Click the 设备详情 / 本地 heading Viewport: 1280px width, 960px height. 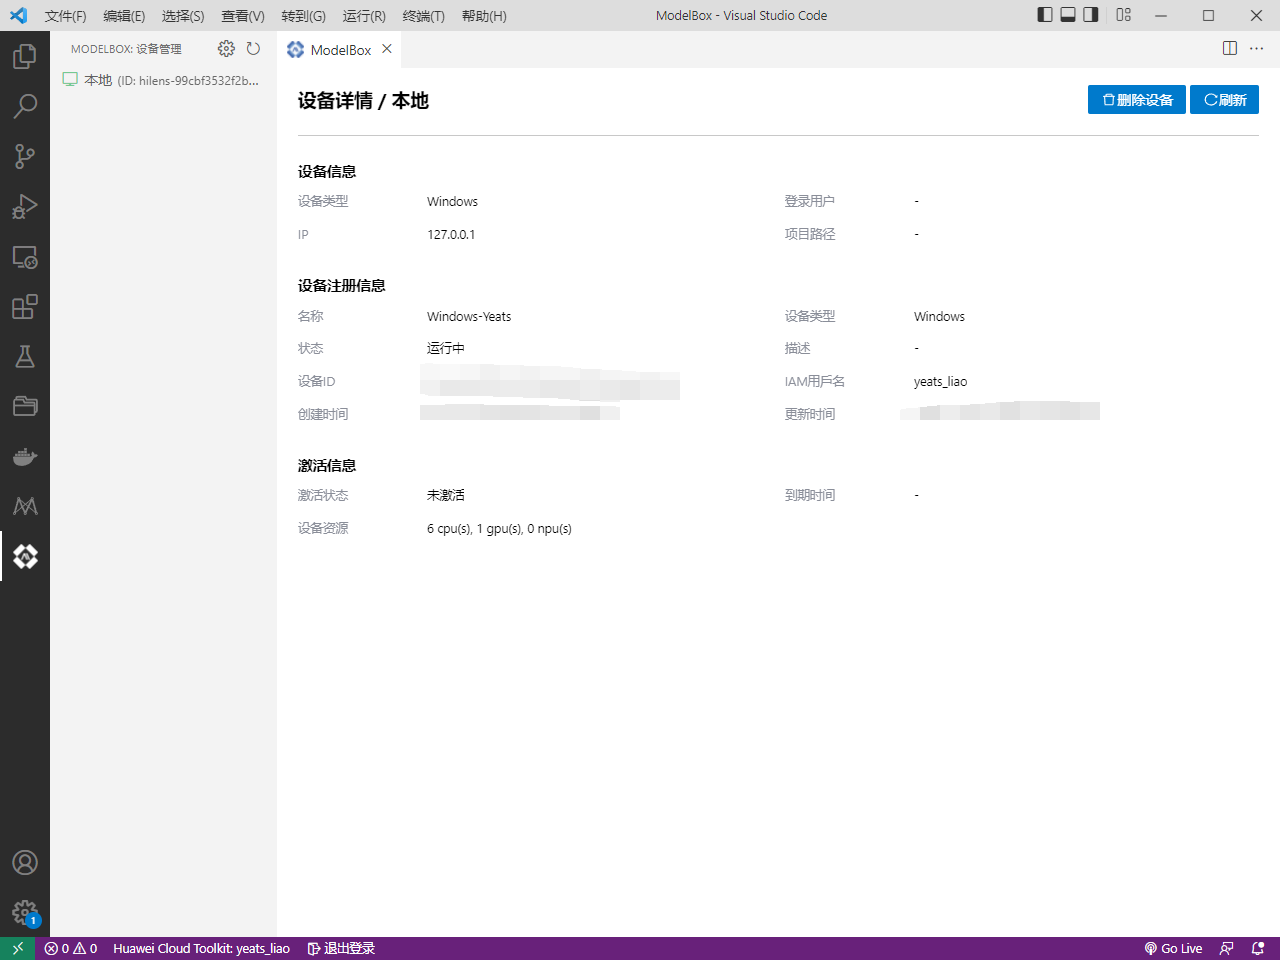(x=363, y=100)
